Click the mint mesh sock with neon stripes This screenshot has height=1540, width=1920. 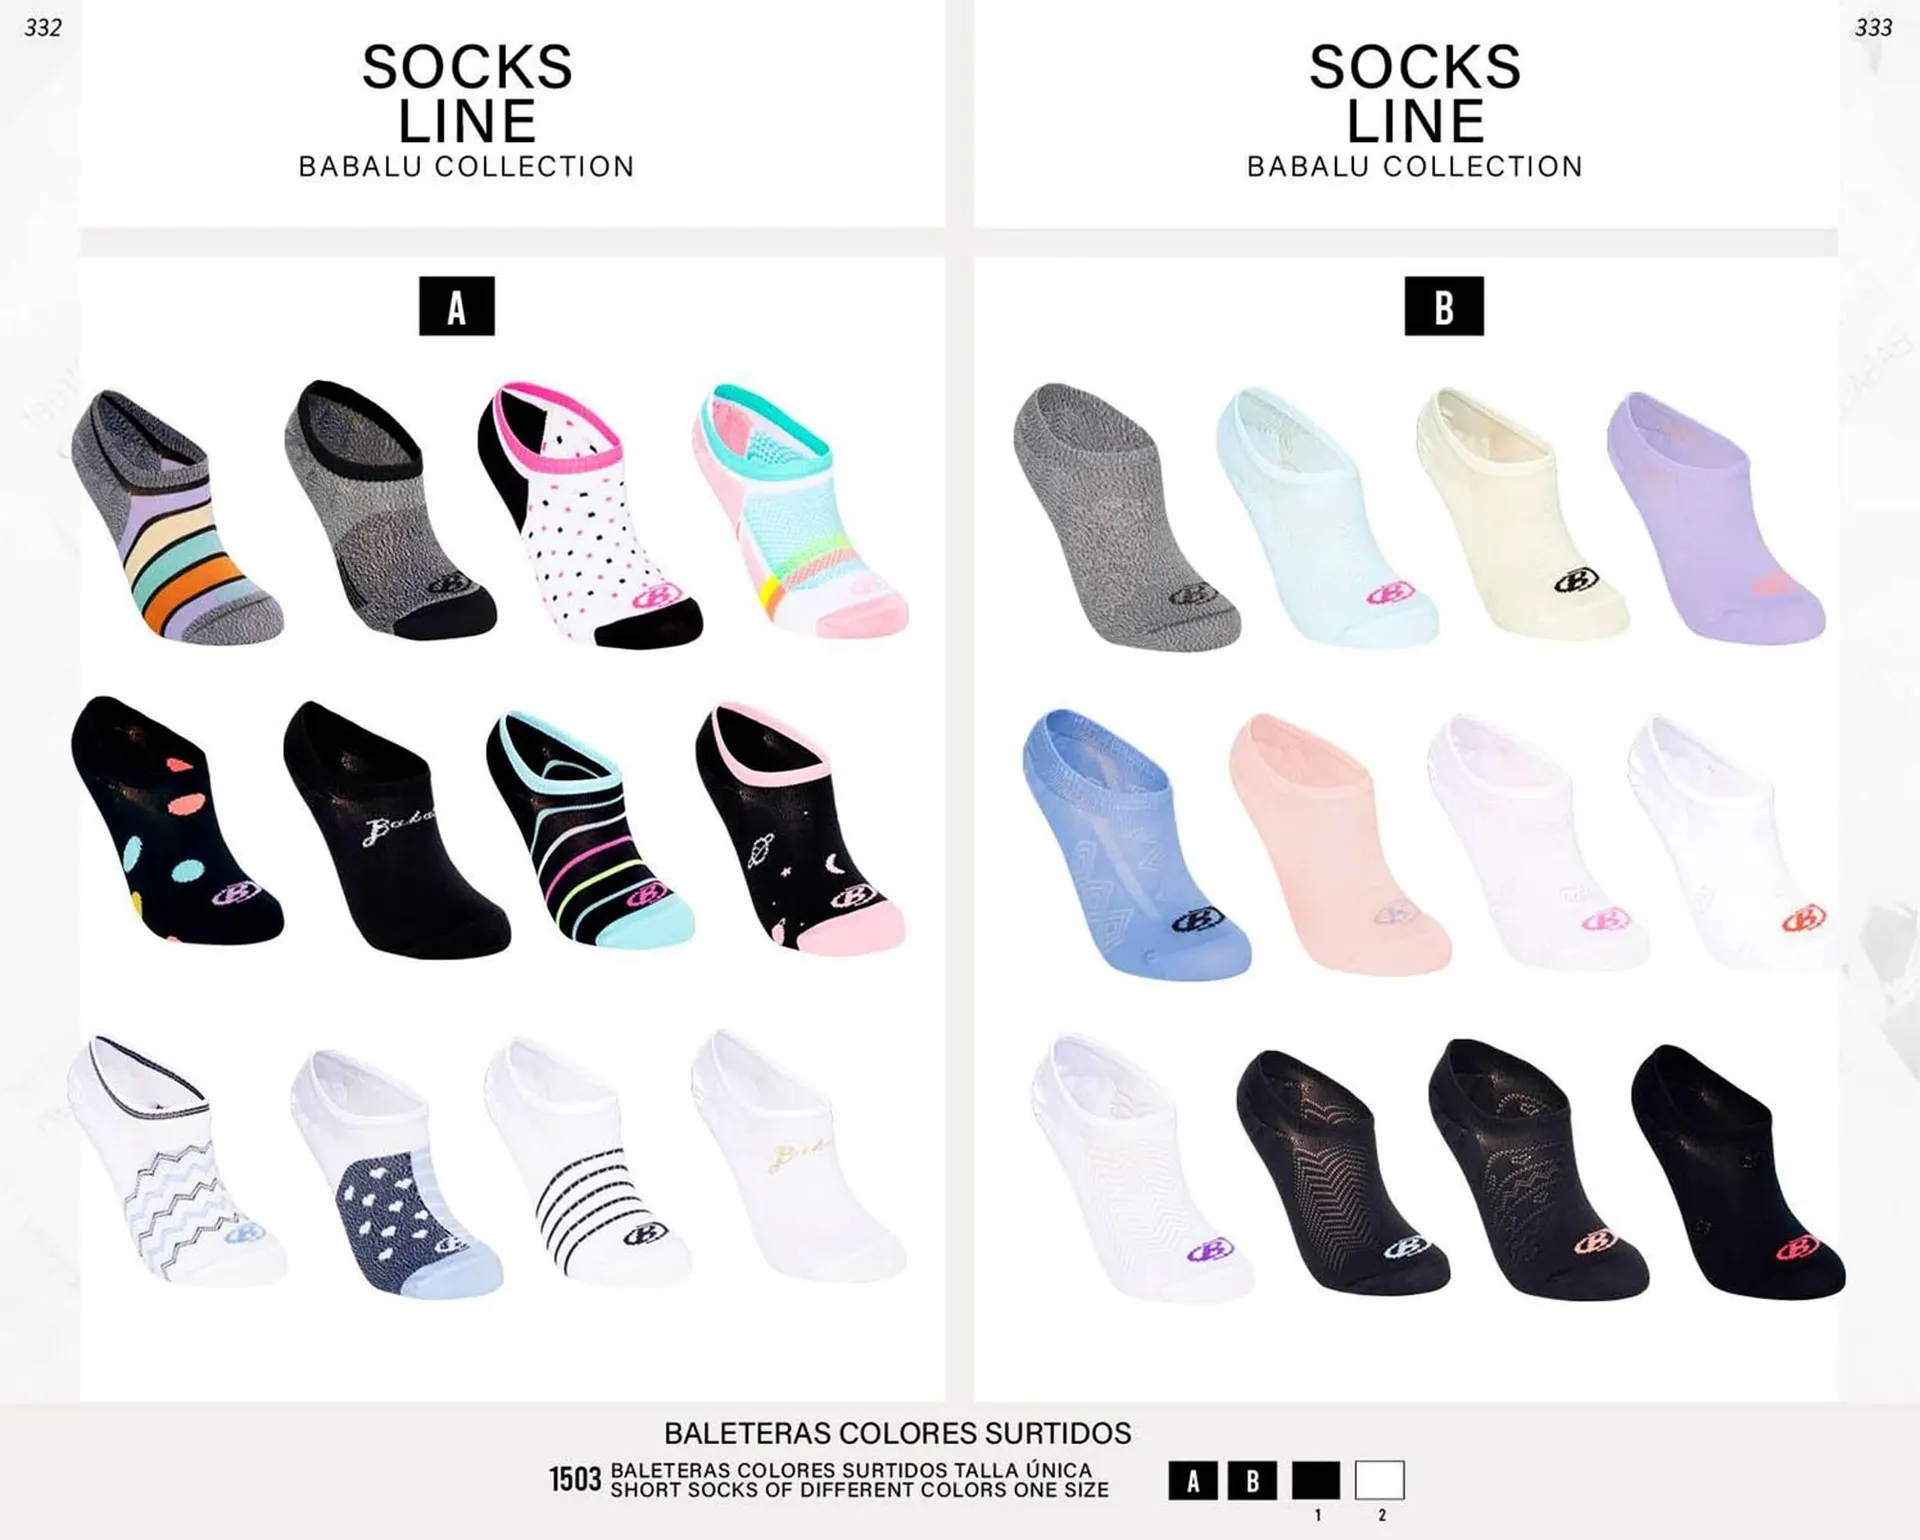pyautogui.click(x=800, y=510)
